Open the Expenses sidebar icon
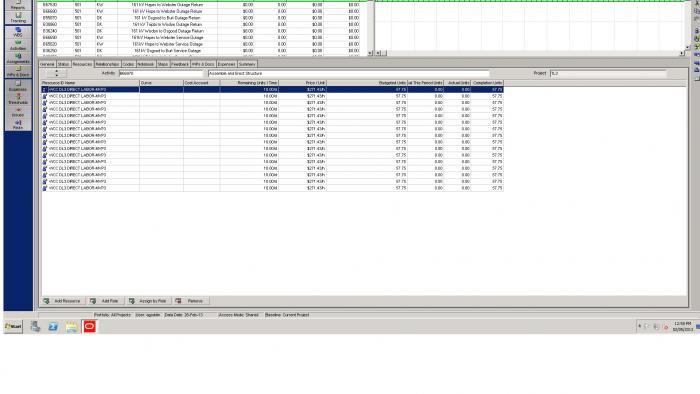700x394 pixels. coord(18,86)
